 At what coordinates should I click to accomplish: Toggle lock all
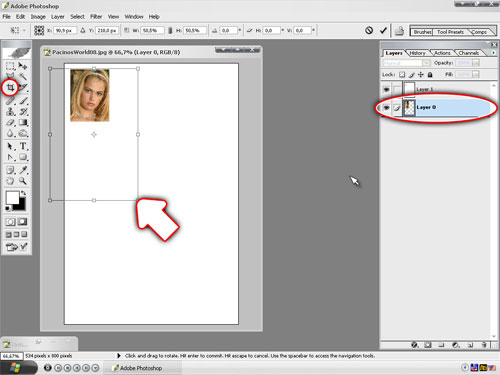pyautogui.click(x=430, y=74)
